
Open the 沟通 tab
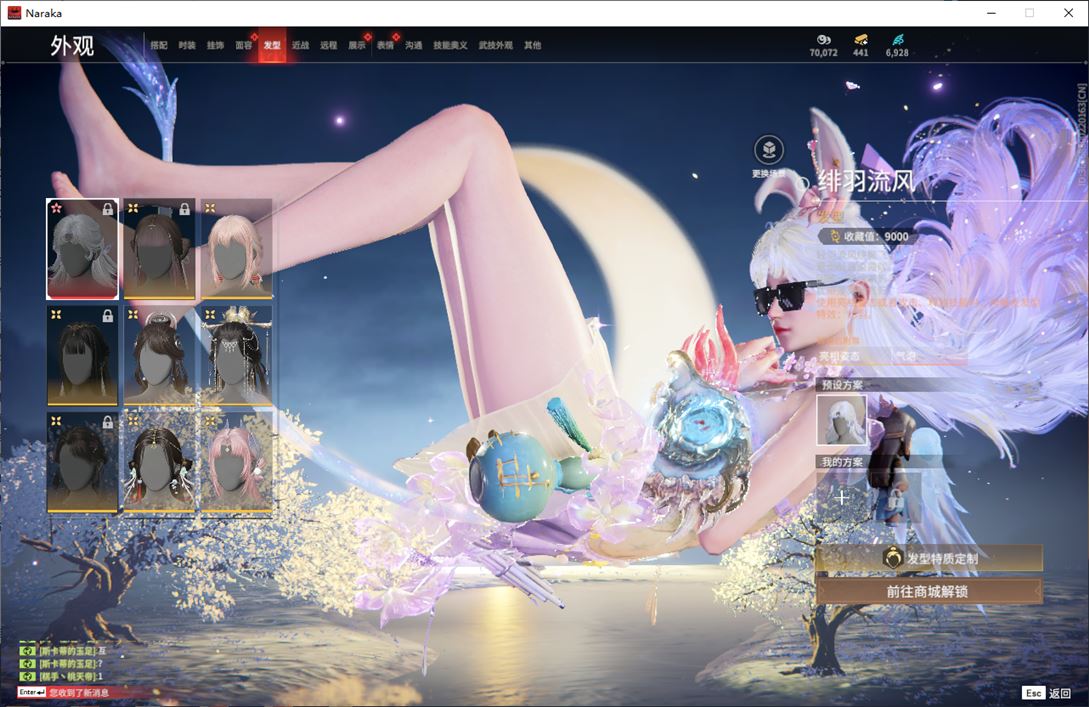coord(414,45)
